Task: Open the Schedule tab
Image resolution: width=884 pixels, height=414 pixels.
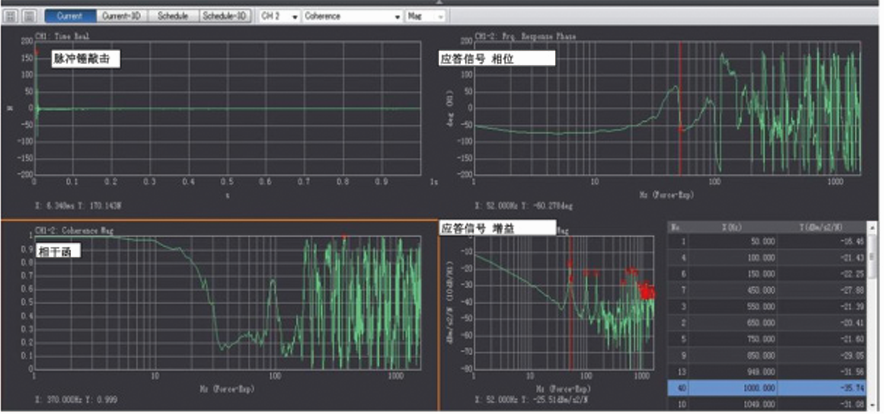Action: [x=172, y=17]
